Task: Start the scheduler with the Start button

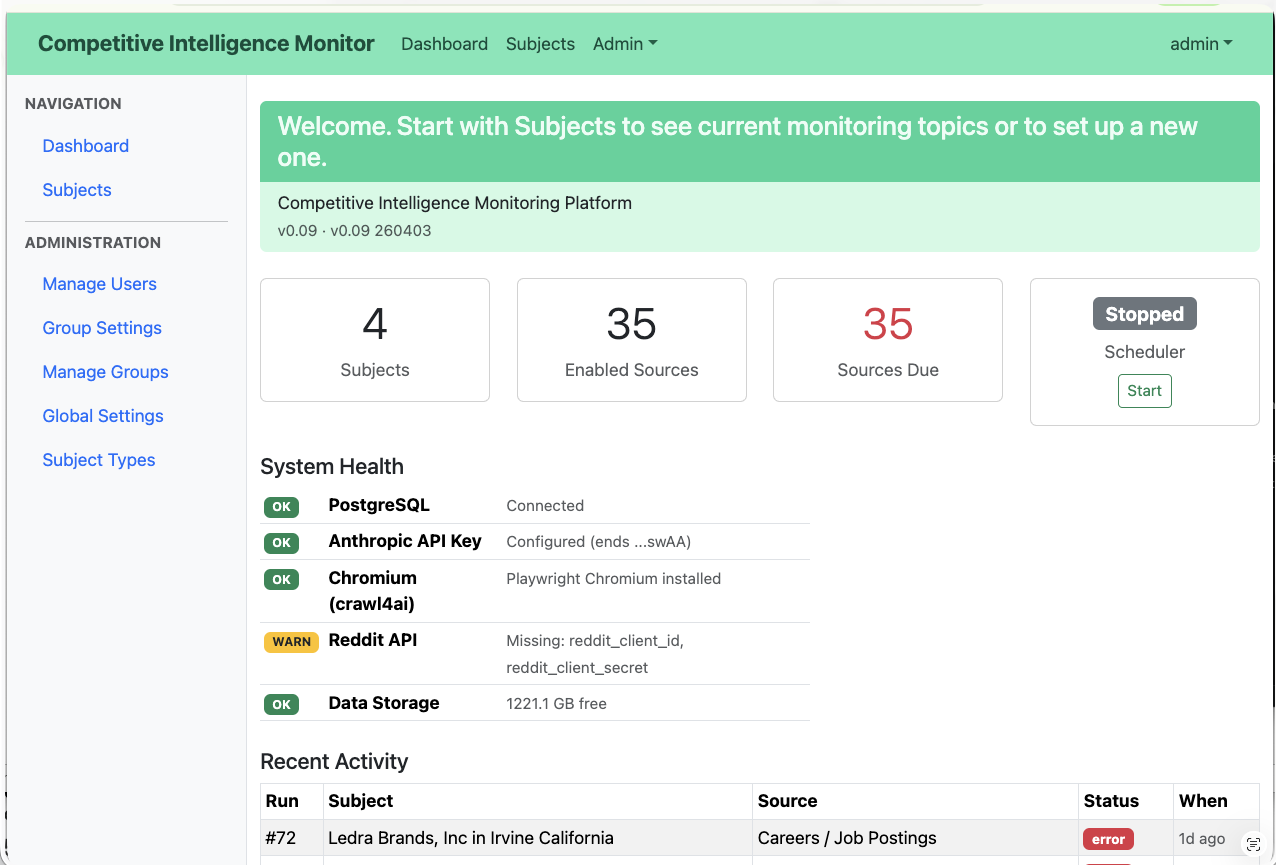Action: click(1144, 391)
